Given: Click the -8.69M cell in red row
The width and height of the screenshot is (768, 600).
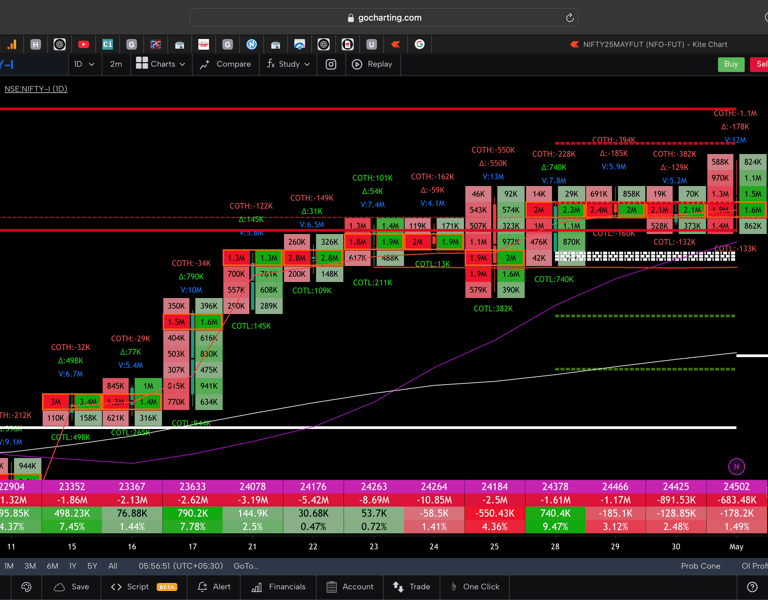Looking at the screenshot, I should (374, 500).
